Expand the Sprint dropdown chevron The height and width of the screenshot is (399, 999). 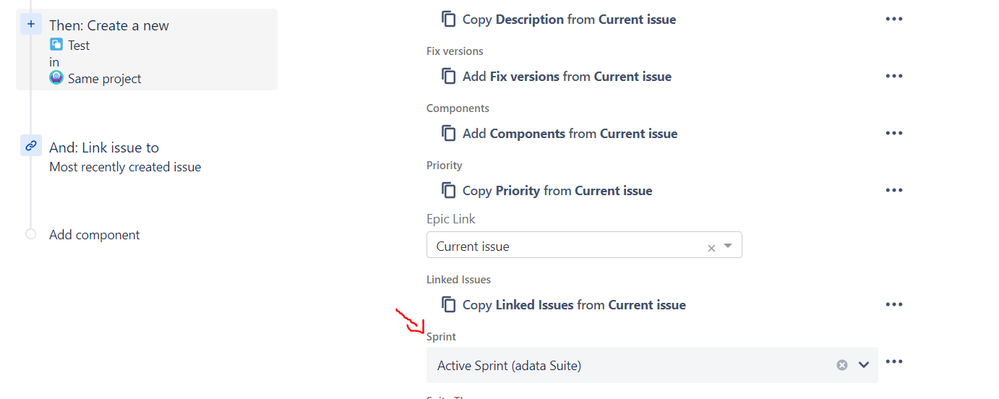click(864, 365)
